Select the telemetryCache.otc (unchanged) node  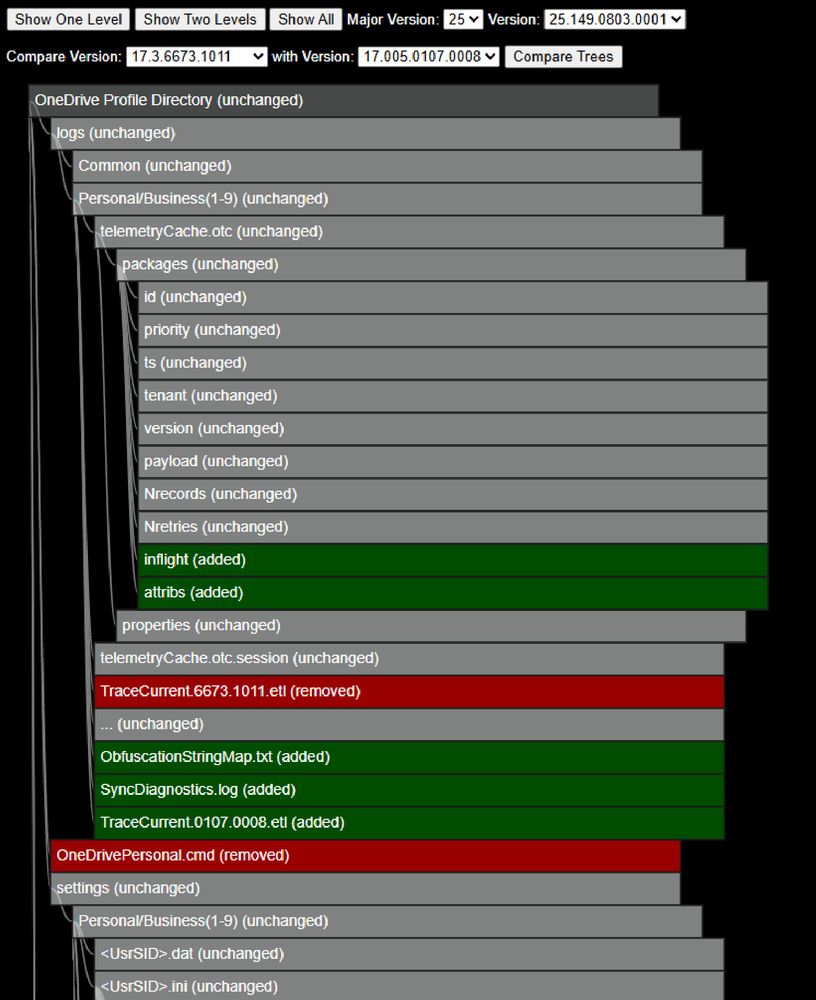409,232
